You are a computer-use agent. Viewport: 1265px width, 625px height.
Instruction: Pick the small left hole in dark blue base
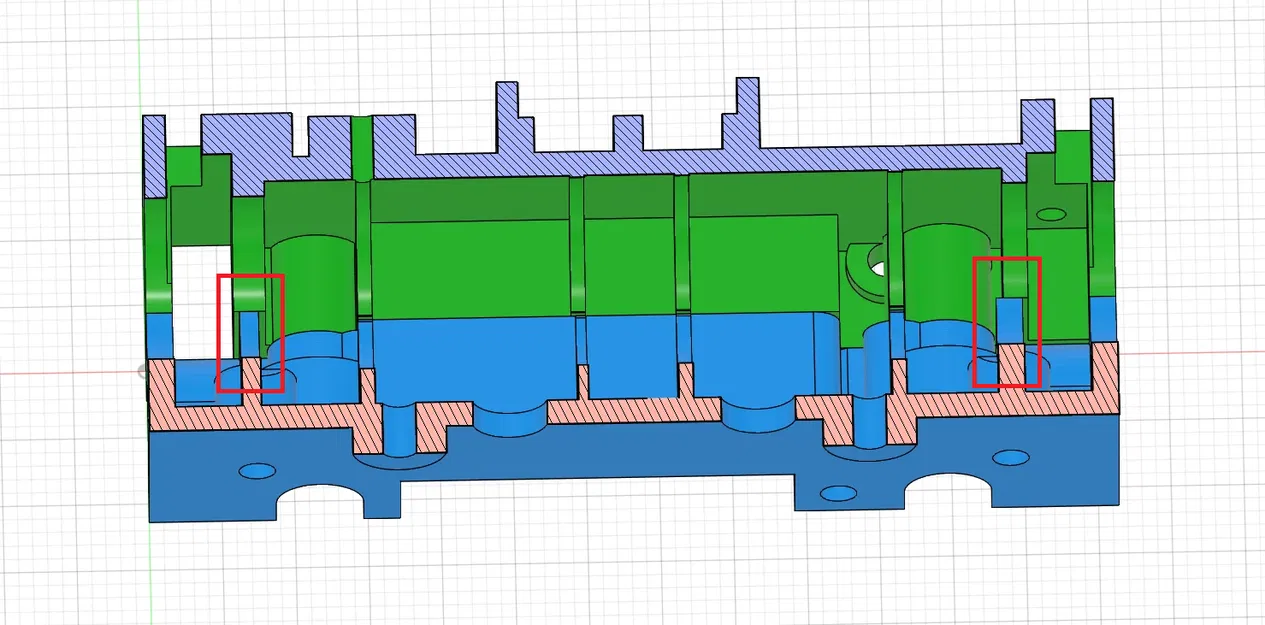tap(258, 469)
